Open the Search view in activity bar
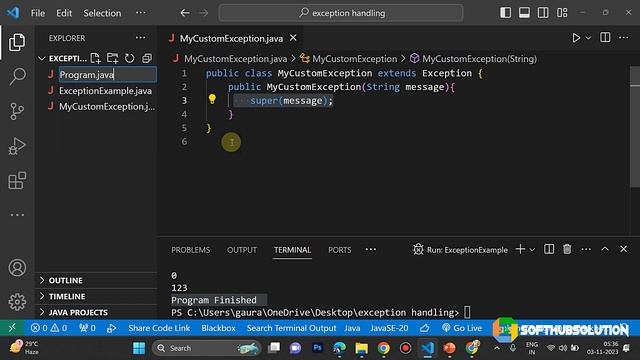 (x=17, y=76)
